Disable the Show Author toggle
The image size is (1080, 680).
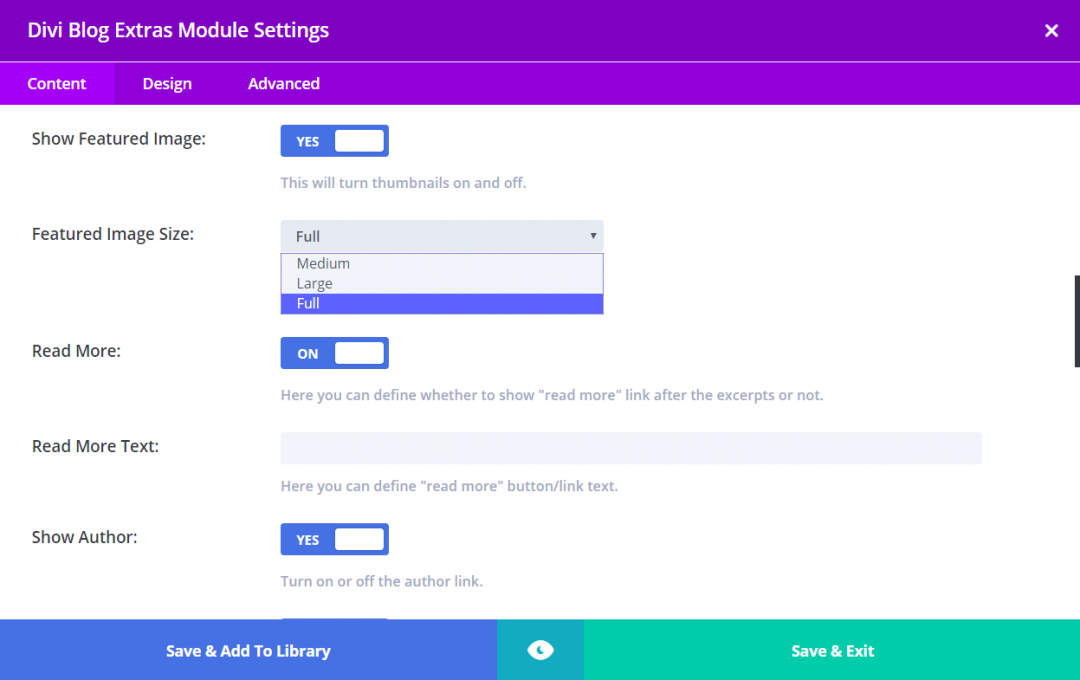point(335,539)
